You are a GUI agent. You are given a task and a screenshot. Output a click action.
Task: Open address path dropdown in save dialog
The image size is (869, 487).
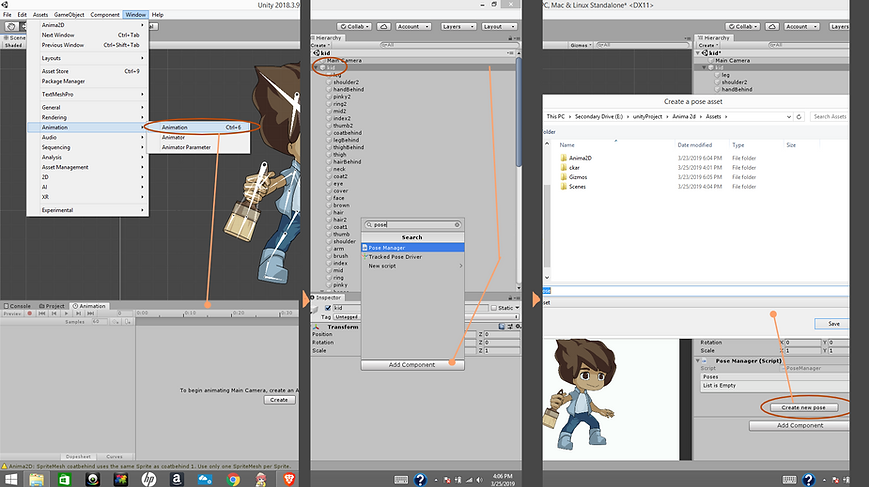[x=789, y=116]
